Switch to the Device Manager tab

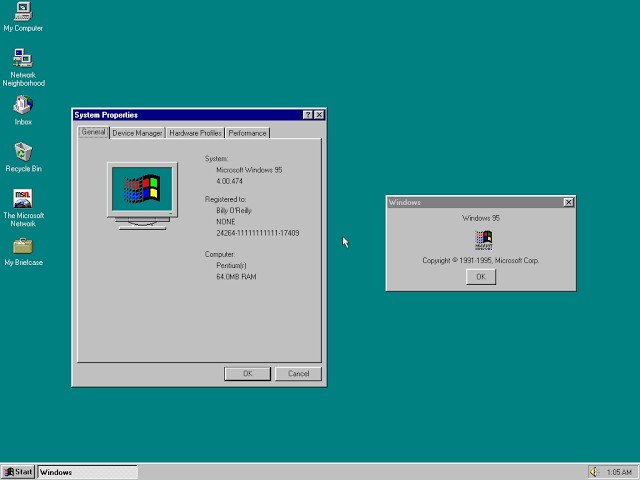tap(137, 133)
